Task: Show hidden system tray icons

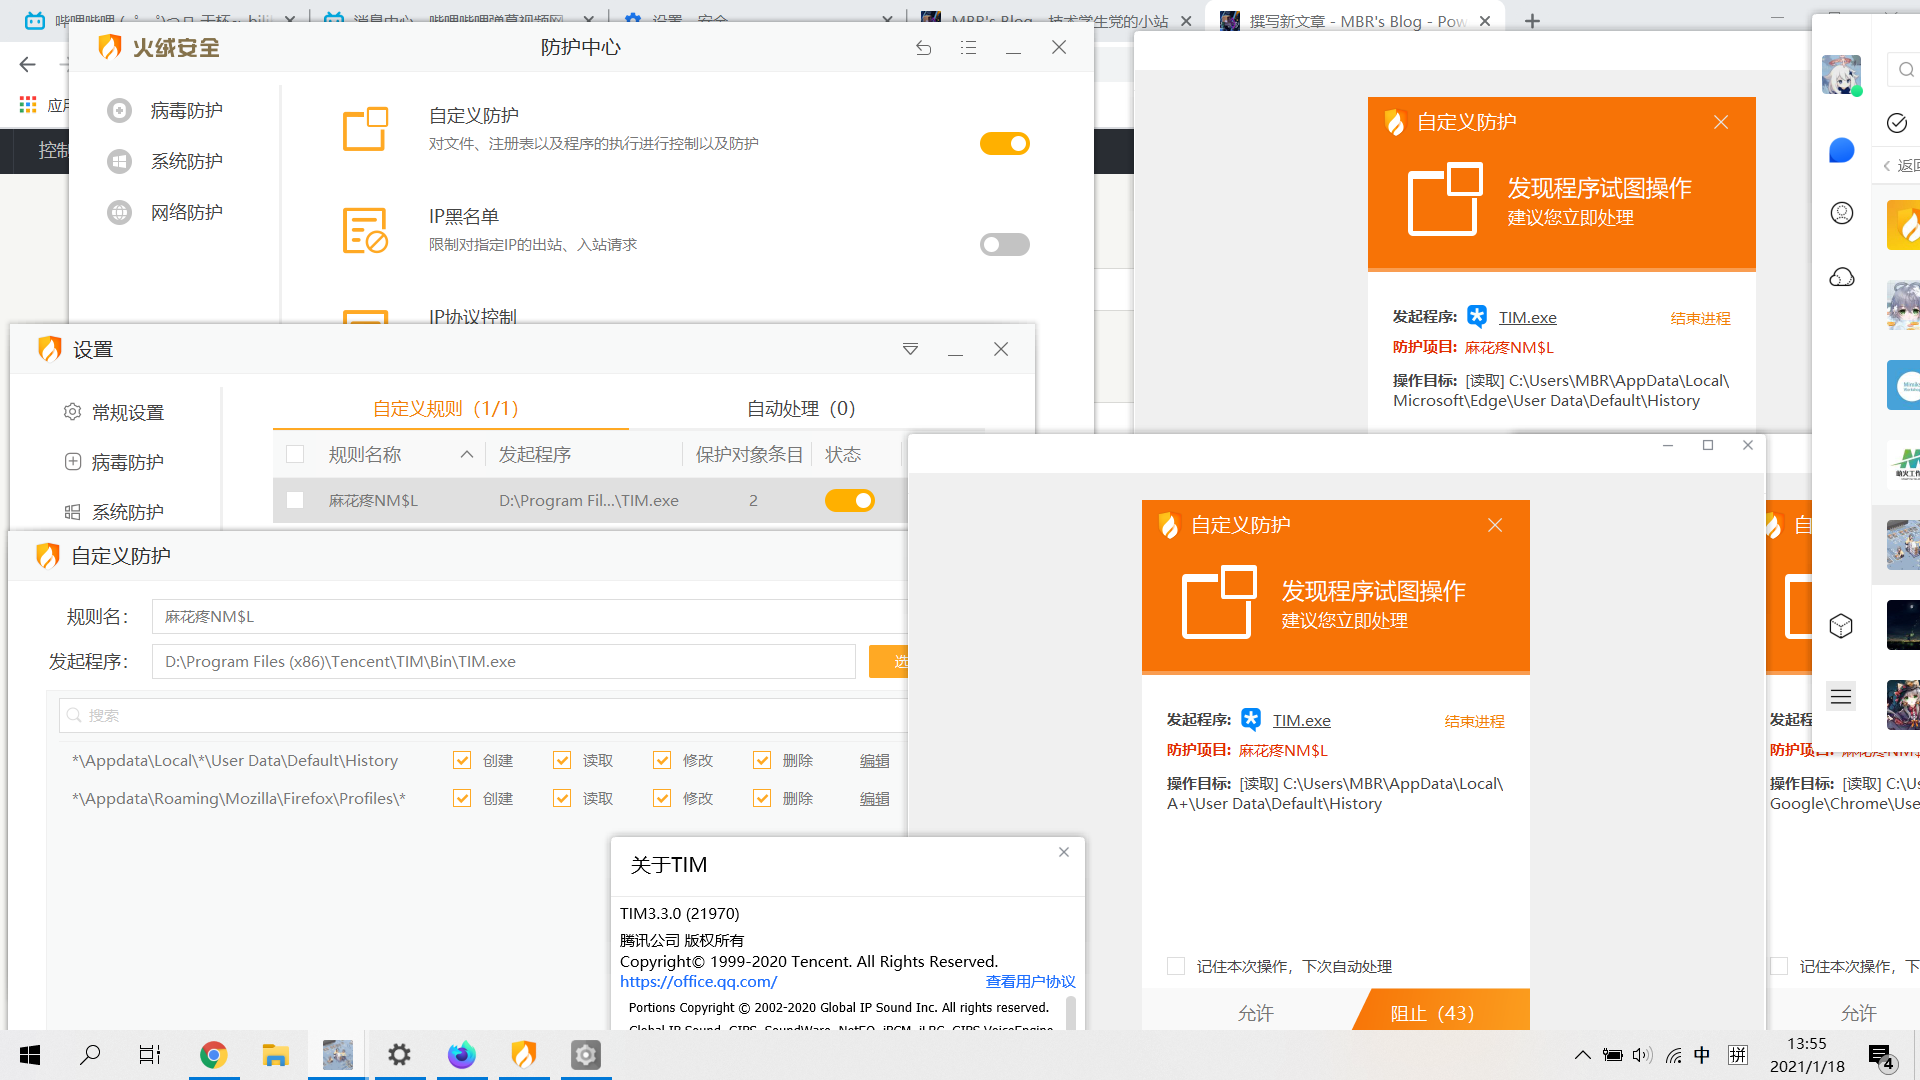Action: click(1582, 1055)
